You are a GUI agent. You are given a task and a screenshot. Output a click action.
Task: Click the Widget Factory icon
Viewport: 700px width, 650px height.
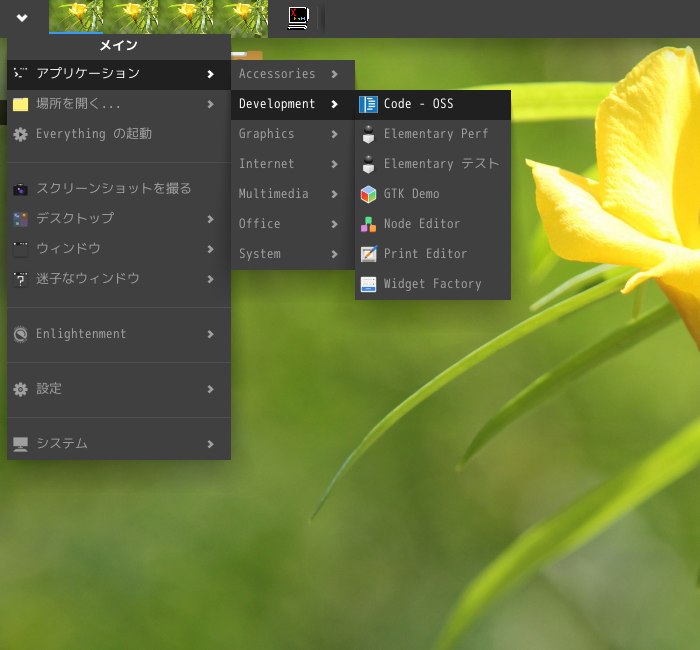click(x=368, y=284)
